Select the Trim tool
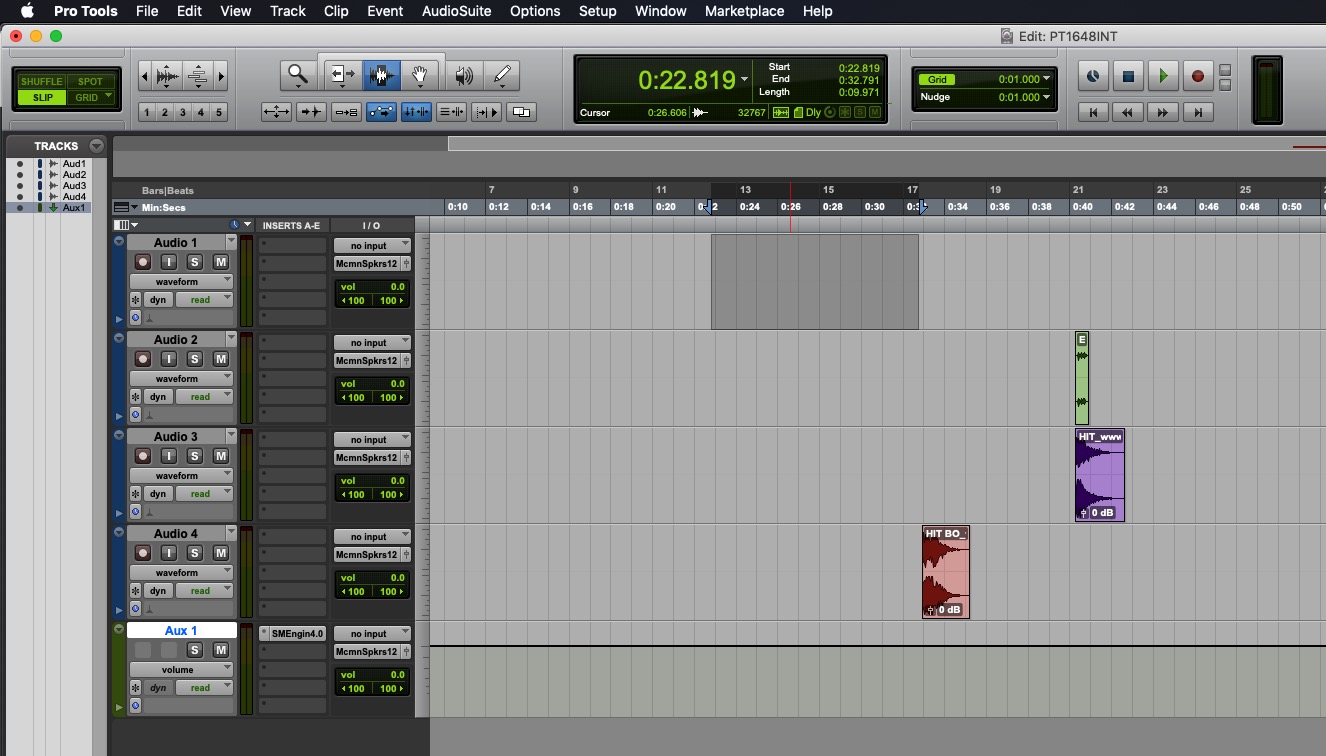 [x=342, y=75]
